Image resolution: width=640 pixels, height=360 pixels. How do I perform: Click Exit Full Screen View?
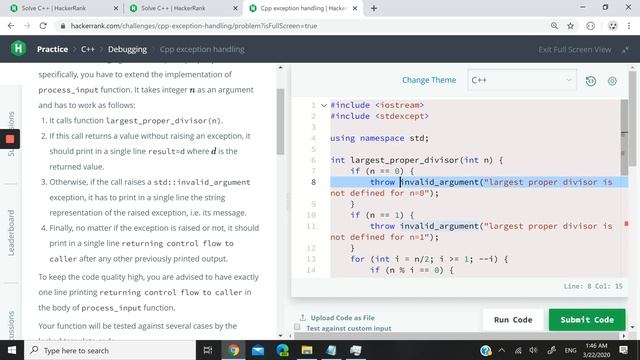pyautogui.click(x=574, y=49)
